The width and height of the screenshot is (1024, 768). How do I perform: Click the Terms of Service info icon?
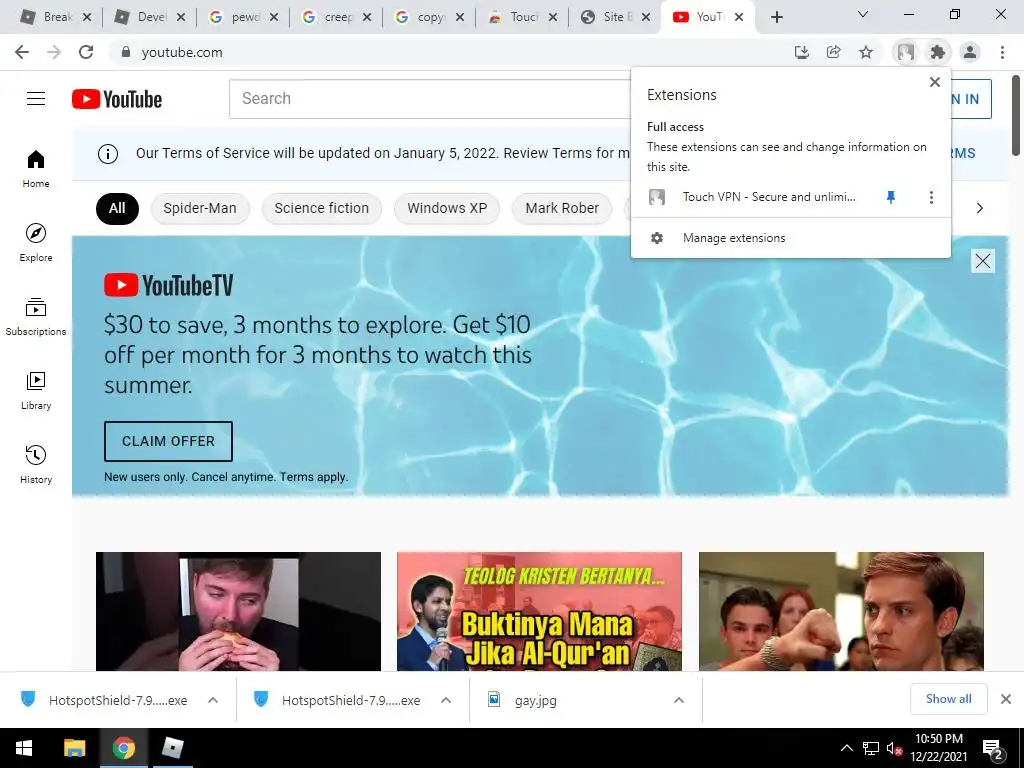click(x=108, y=153)
